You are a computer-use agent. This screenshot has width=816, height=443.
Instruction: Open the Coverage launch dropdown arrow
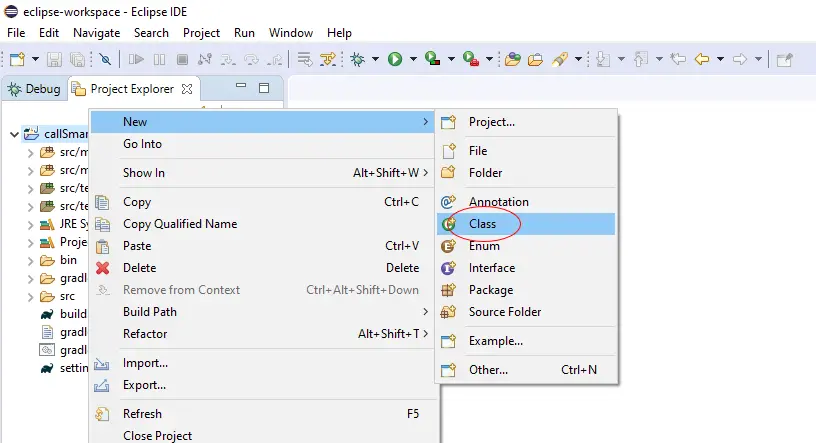pos(451,59)
